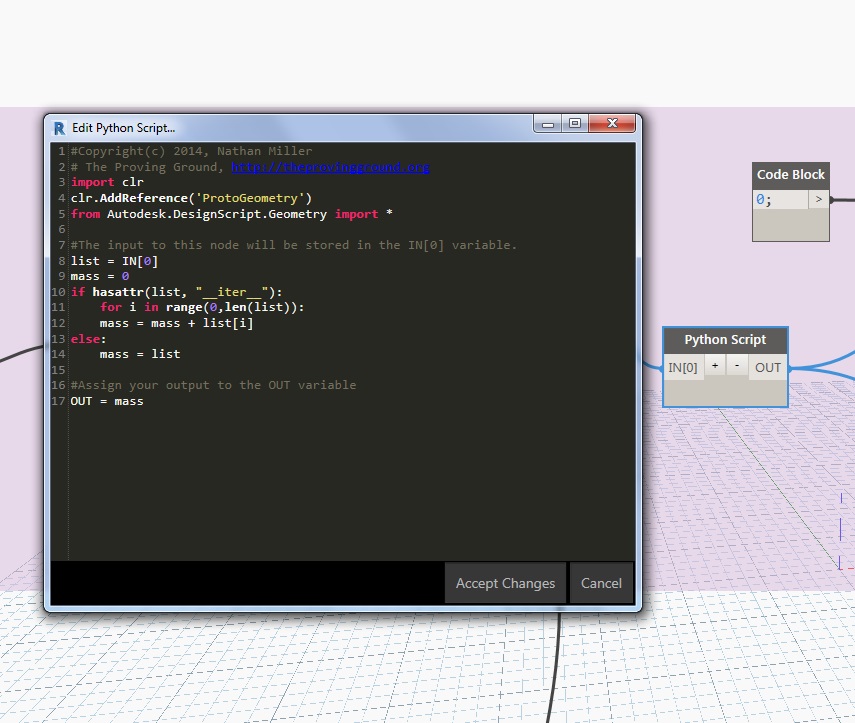Select the Code Block node header
Screen dimensions: 855x723
(790, 175)
